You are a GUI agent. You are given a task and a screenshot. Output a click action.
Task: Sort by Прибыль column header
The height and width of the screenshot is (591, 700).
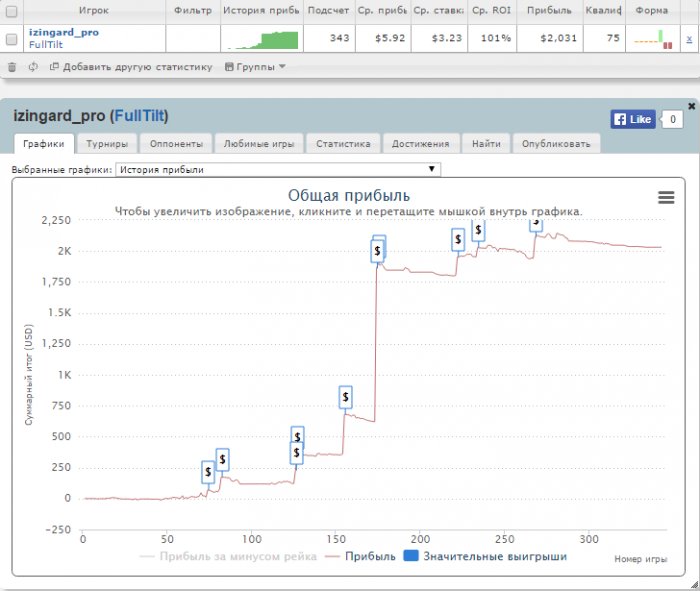(x=550, y=11)
